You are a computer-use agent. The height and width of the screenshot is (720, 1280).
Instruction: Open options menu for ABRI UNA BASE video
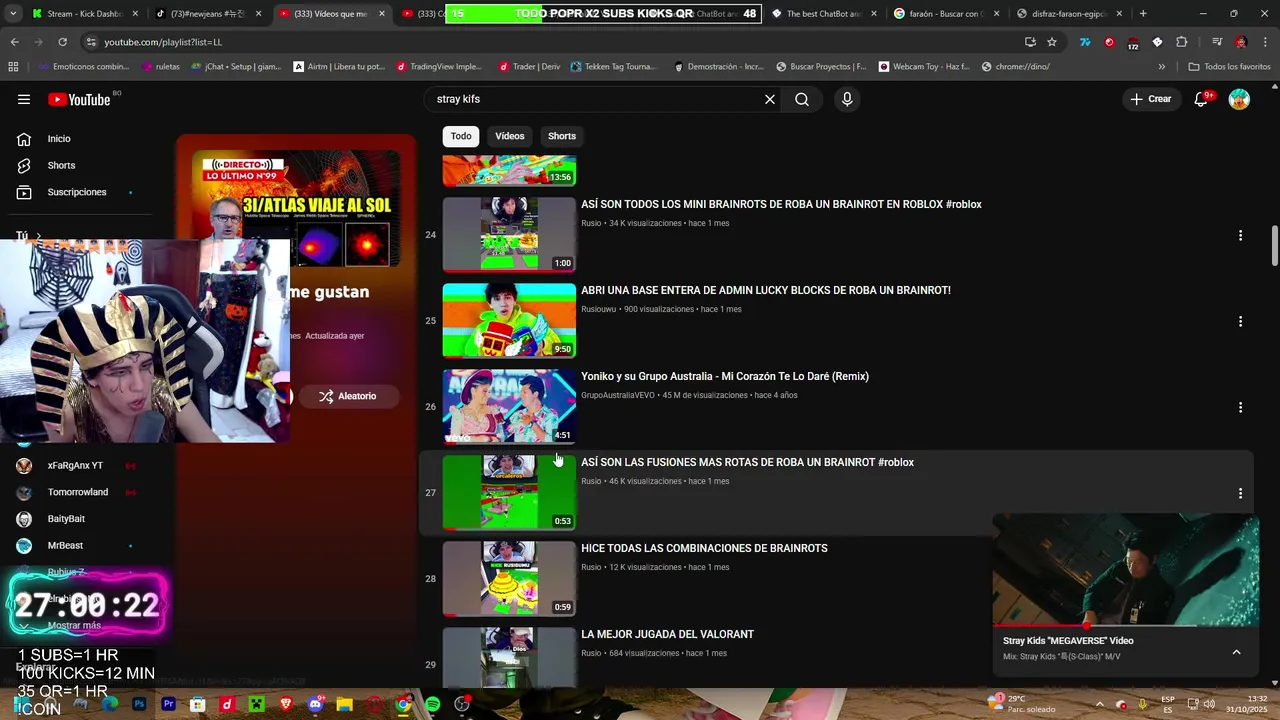point(1240,321)
